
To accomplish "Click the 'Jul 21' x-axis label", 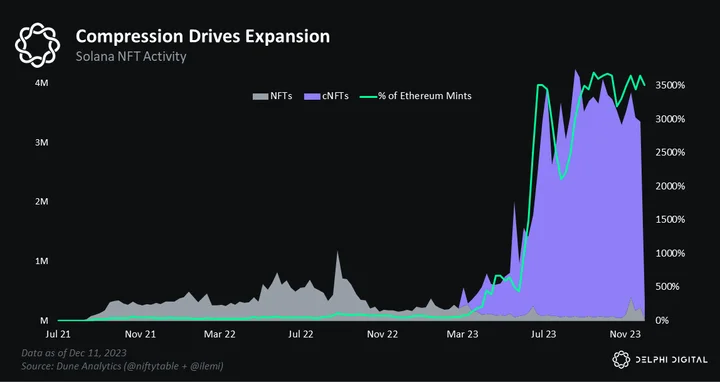I will 58,334.
